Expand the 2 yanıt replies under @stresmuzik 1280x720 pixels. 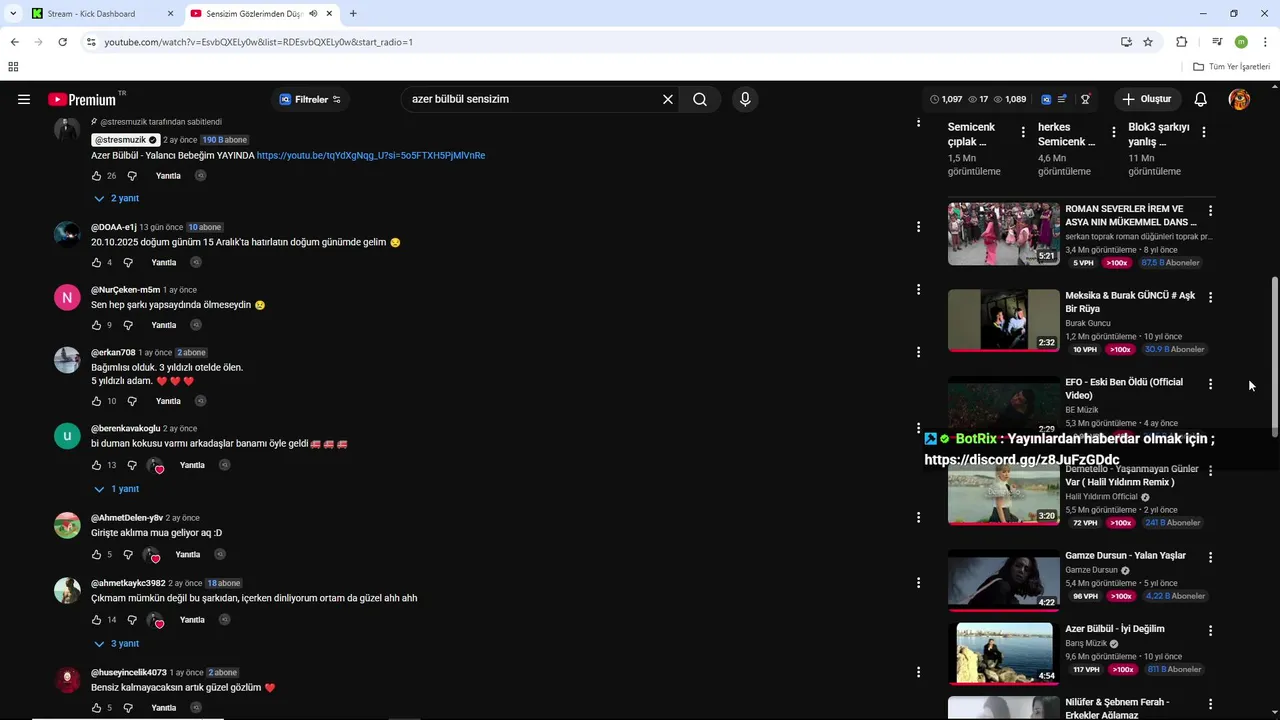point(116,199)
